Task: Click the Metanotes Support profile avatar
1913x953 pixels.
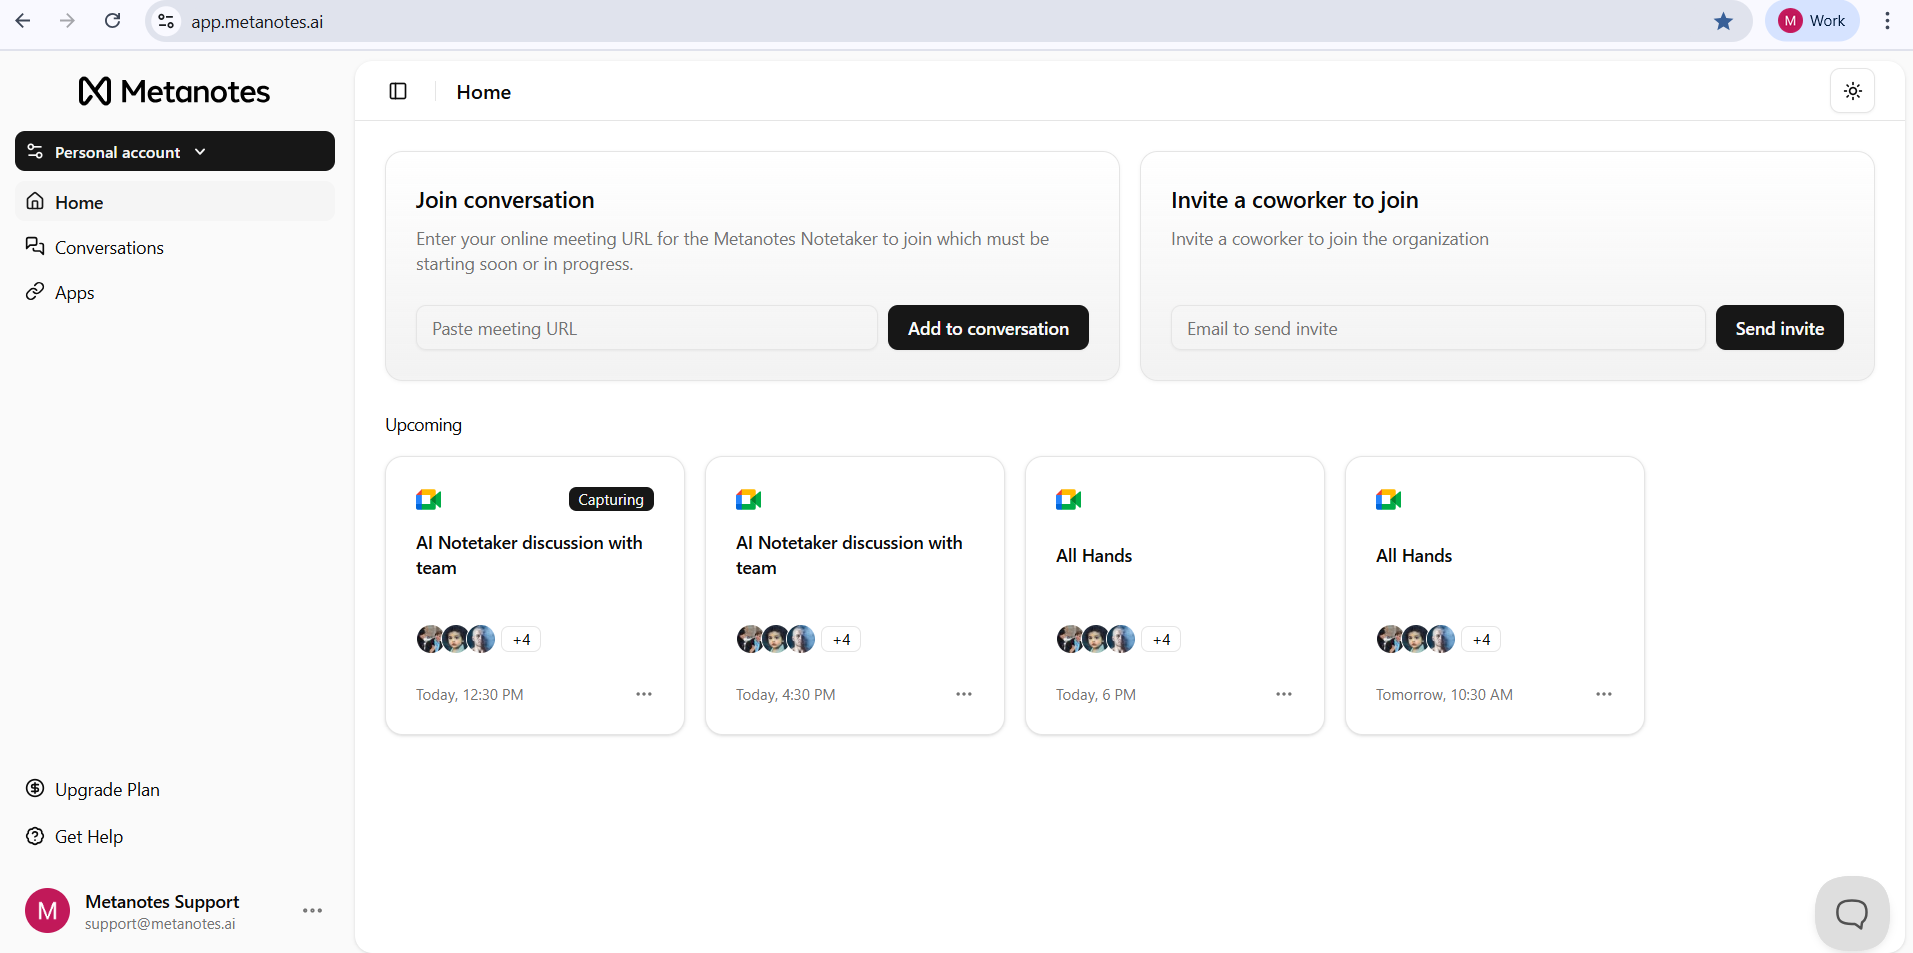Action: pos(47,911)
